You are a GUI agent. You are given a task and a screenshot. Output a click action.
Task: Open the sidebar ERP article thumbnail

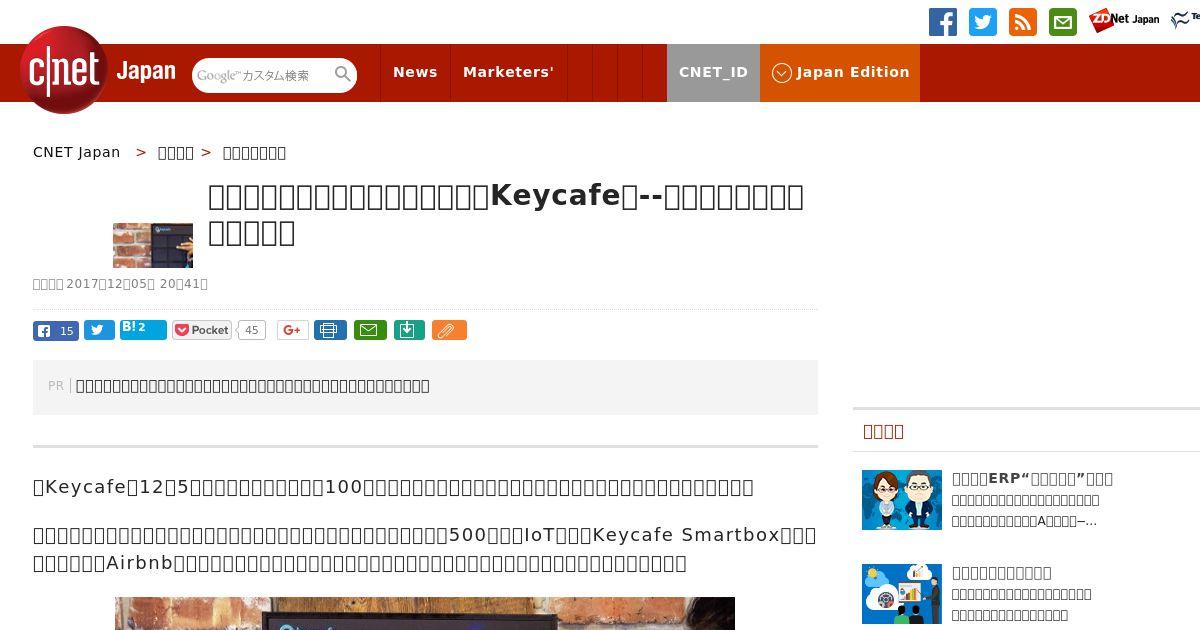pyautogui.click(x=902, y=500)
